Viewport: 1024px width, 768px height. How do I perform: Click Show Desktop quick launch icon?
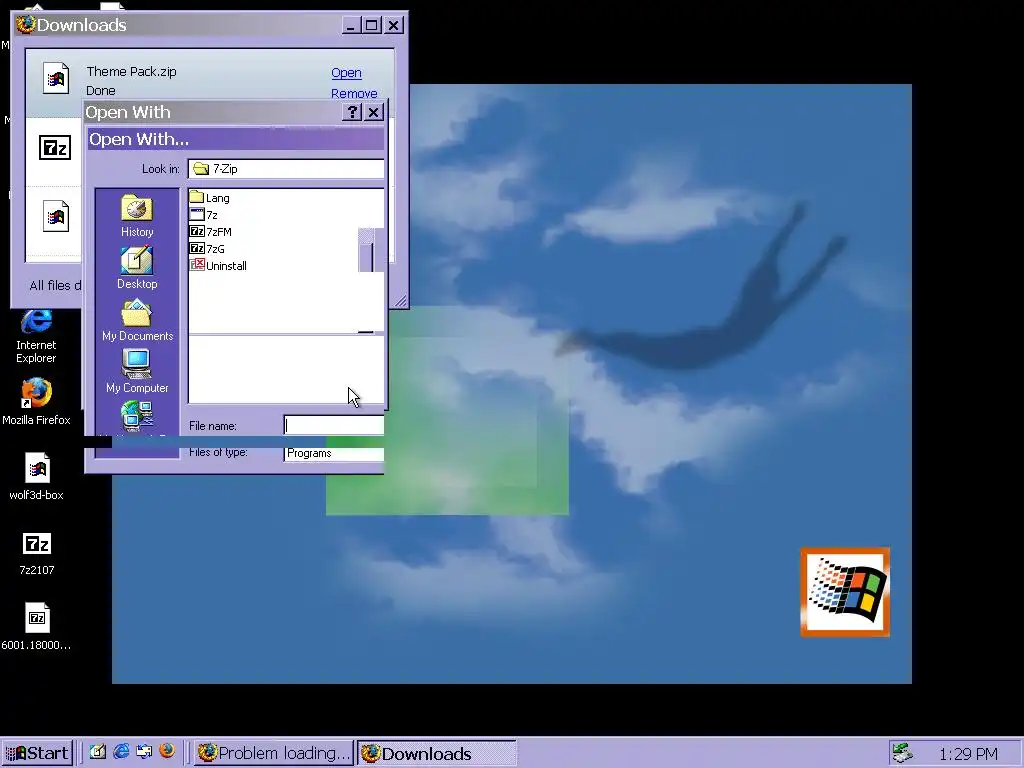97,752
